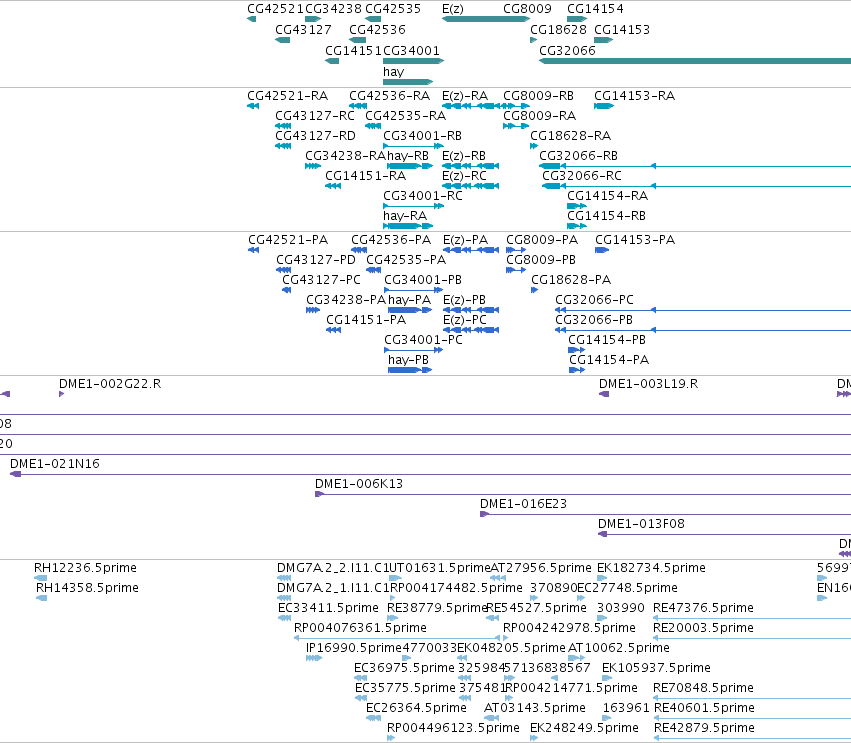The height and width of the screenshot is (743, 851).
Task: Select the long CG32066 gene bar
Action: click(695, 61)
